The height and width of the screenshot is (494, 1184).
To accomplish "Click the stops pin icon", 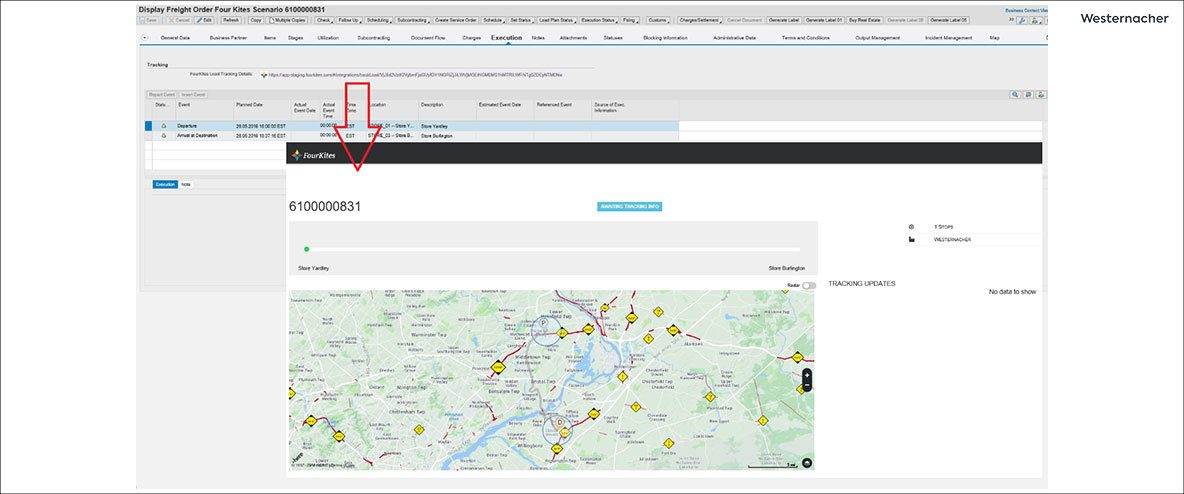I will coord(911,227).
